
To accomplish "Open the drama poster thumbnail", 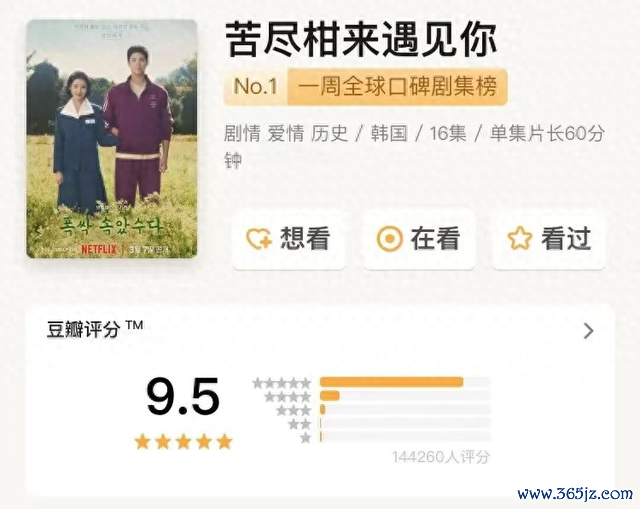I will (x=112, y=139).
